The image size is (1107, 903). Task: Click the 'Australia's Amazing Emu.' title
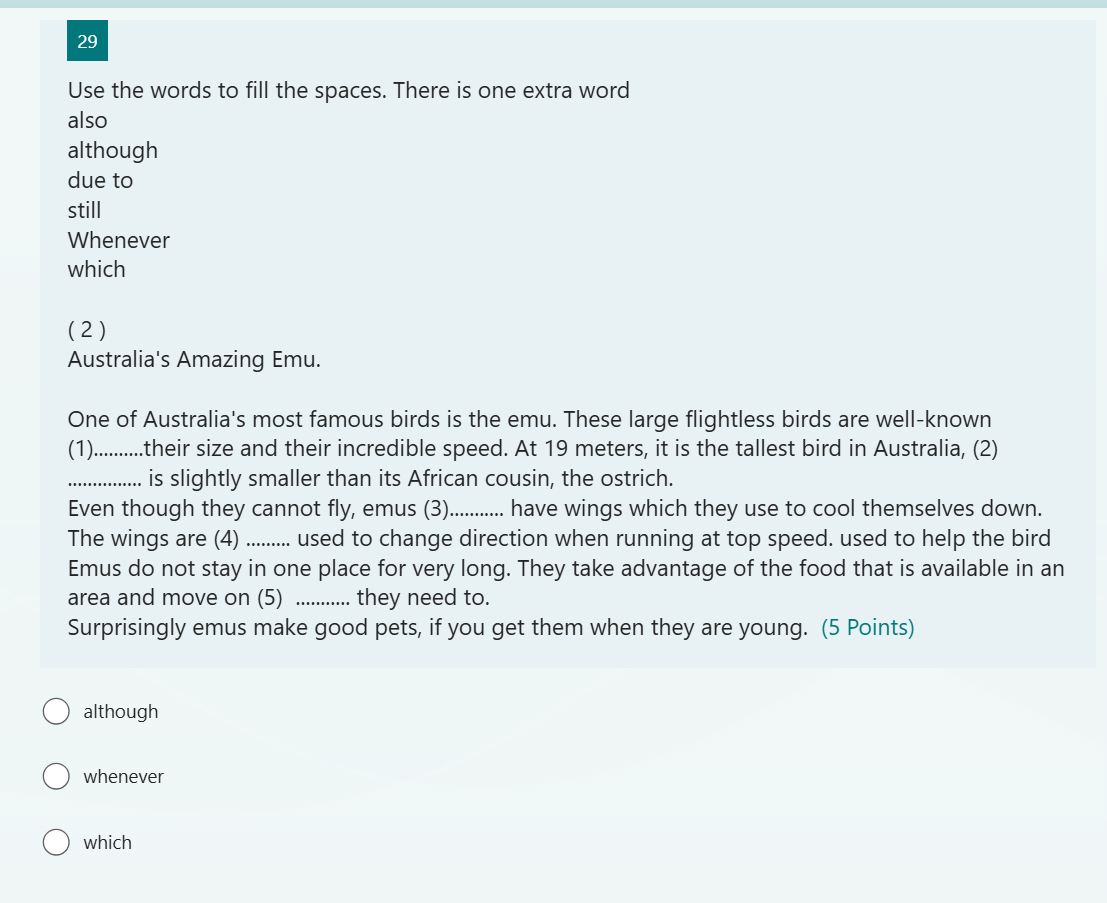194,359
